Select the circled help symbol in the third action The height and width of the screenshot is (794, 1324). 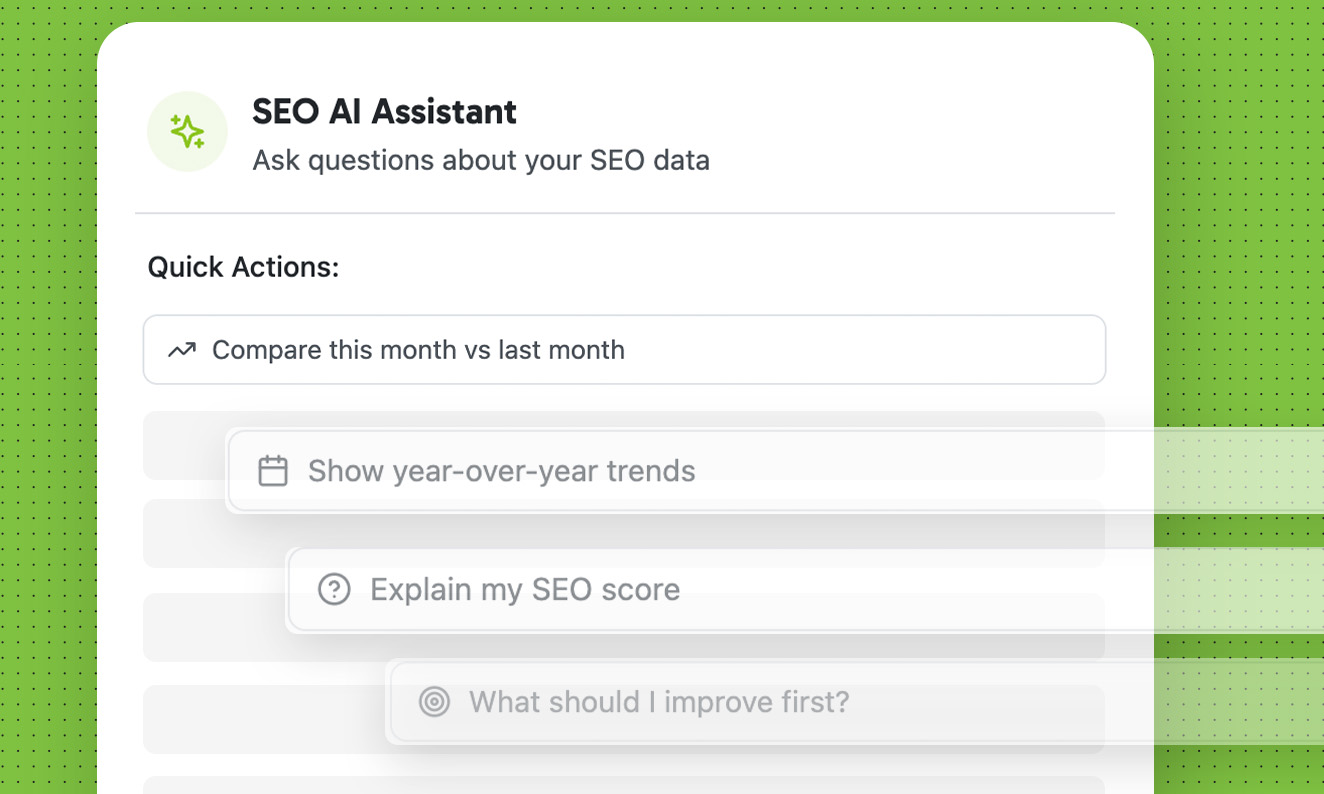332,589
